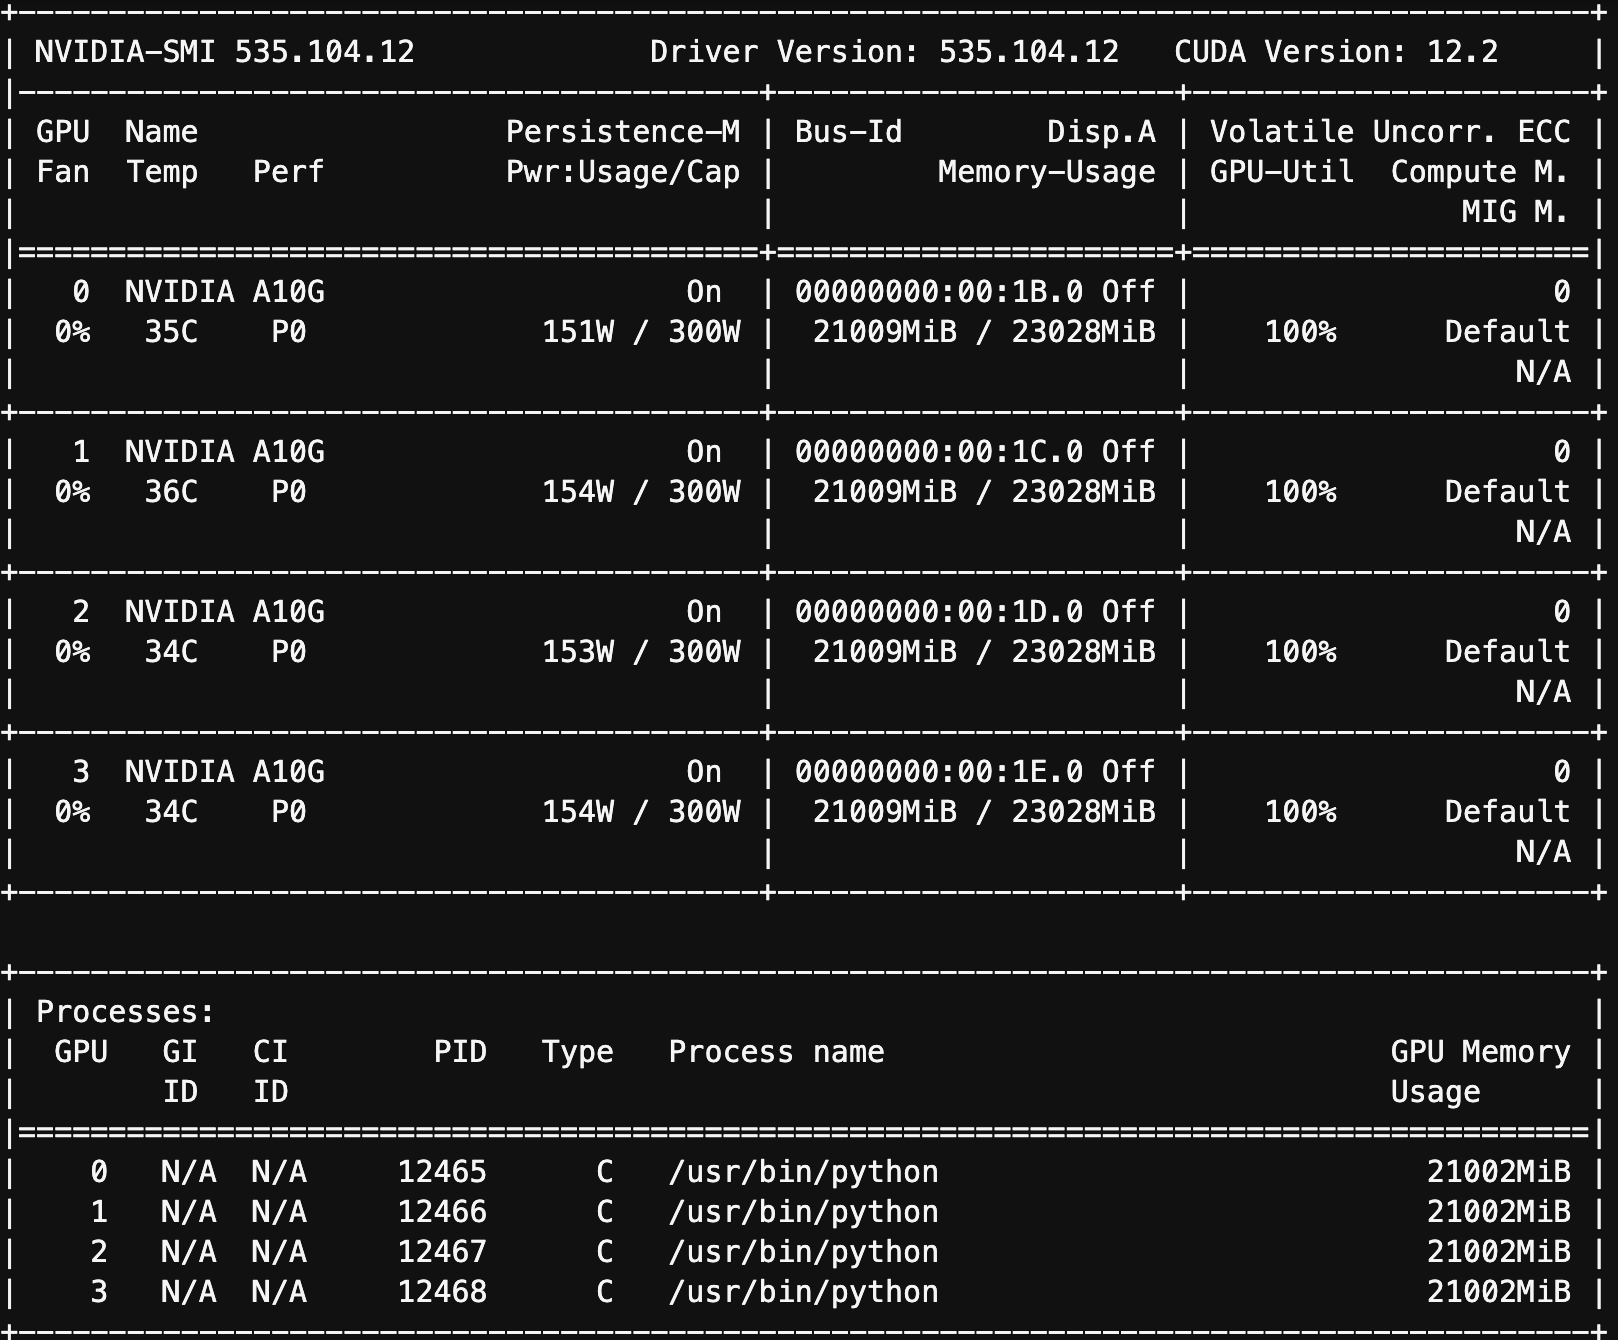The image size is (1618, 1340).
Task: Click the NVIDIA-SMI 535.104.12 header text
Action: click(x=224, y=52)
